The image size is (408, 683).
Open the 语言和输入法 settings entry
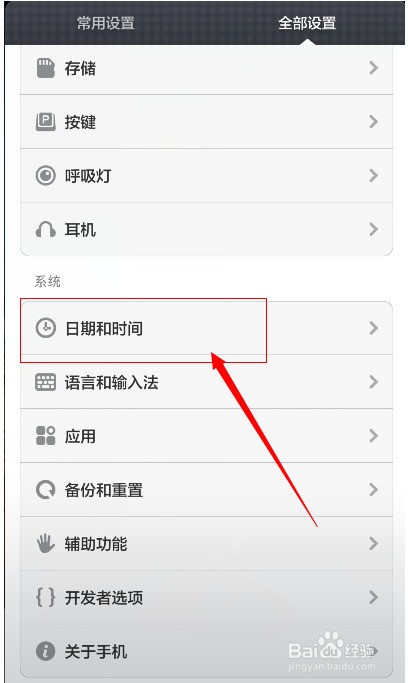(x=206, y=382)
